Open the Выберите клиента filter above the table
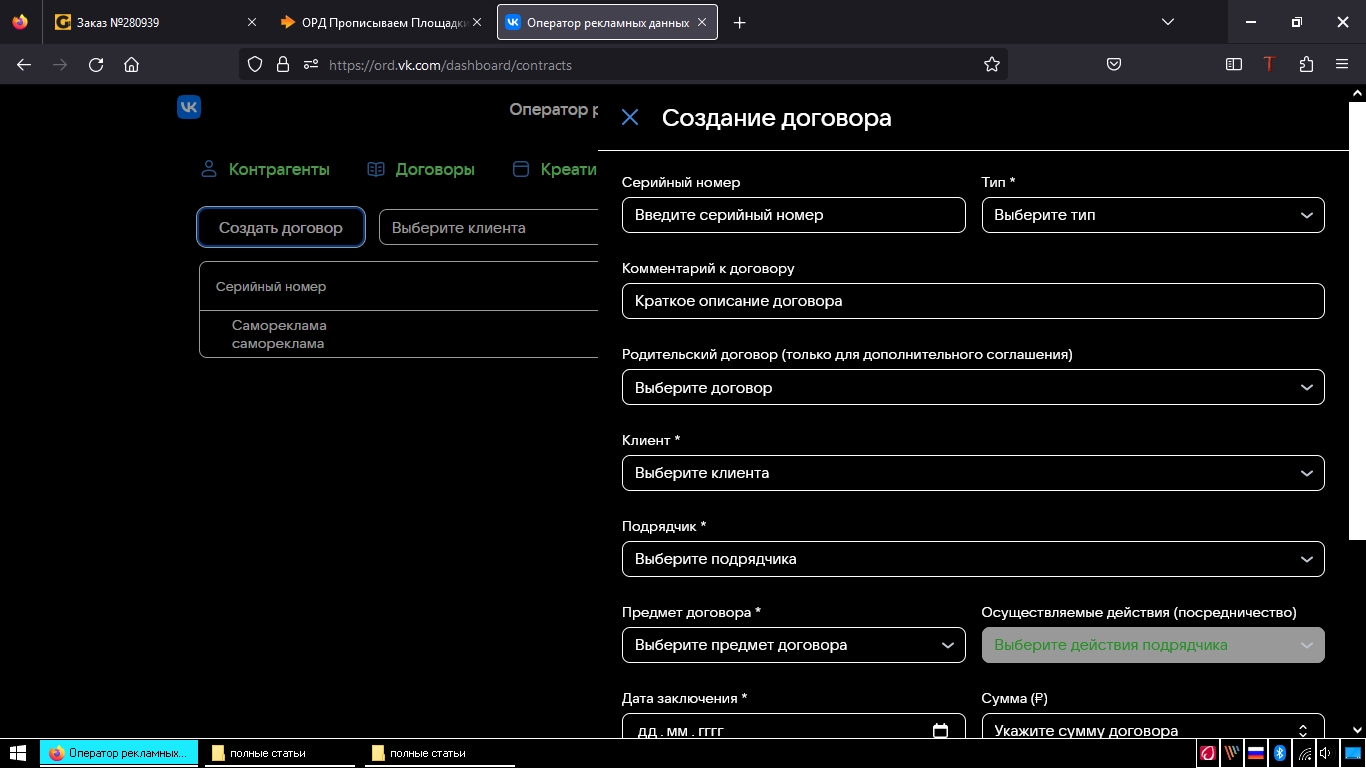The height and width of the screenshot is (768, 1366). 489,227
